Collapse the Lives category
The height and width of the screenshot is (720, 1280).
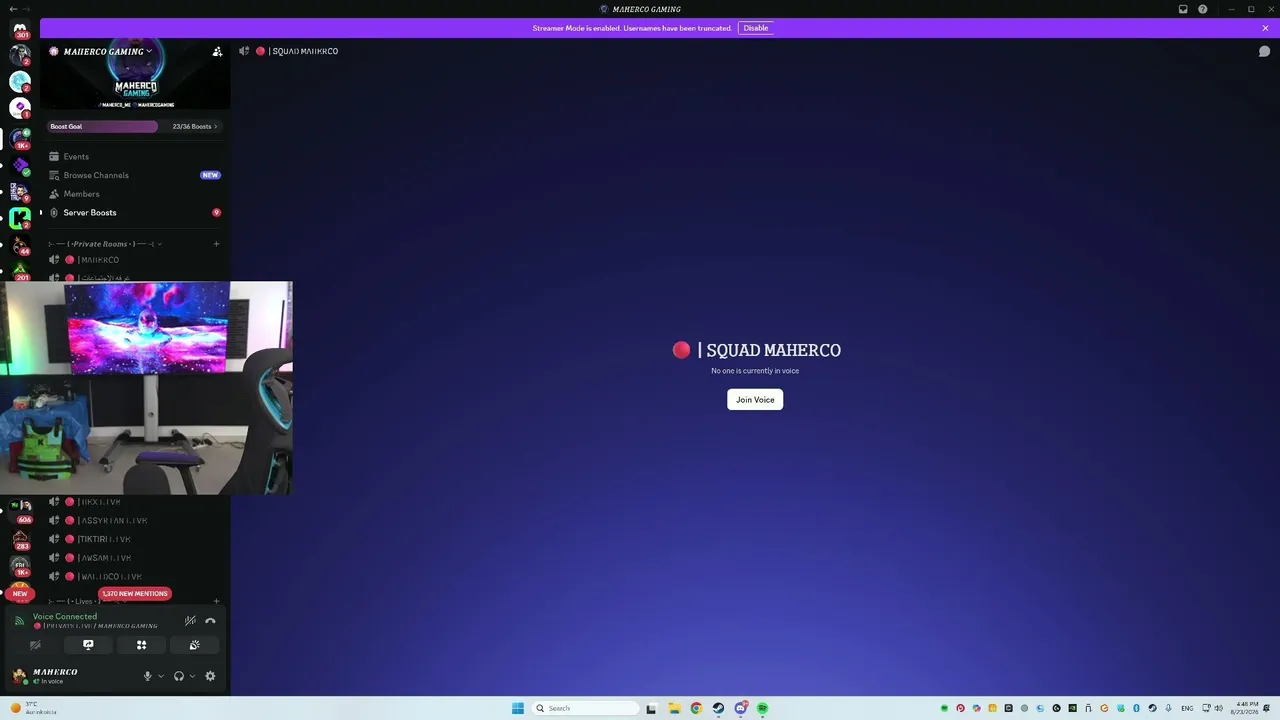pyautogui.click(x=85, y=601)
